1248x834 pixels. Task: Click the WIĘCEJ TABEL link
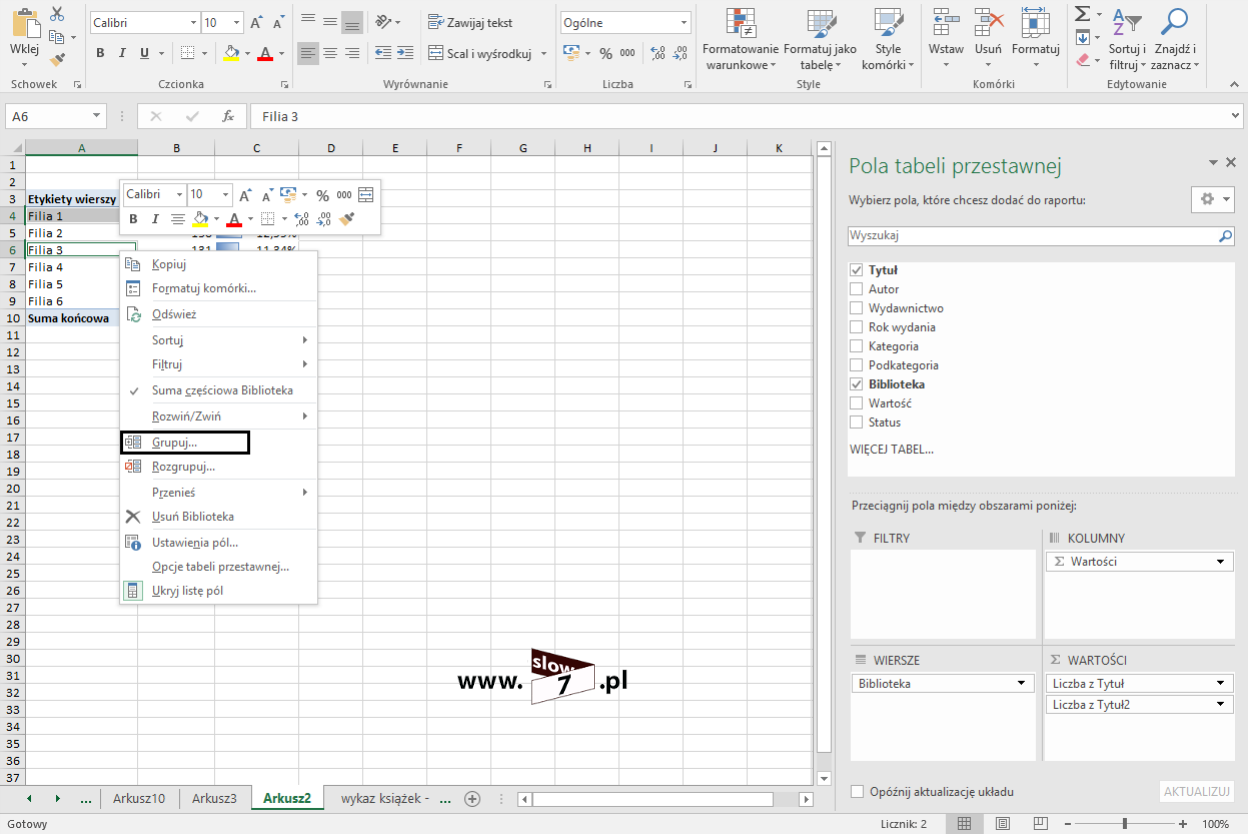coord(891,449)
